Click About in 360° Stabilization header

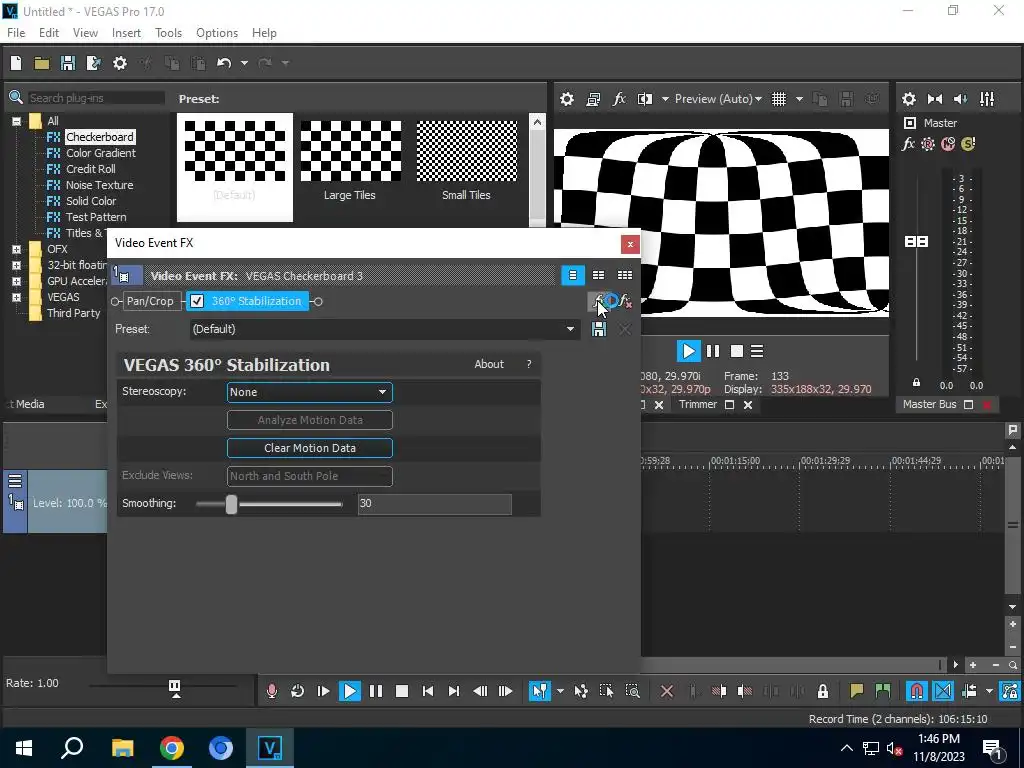(x=488, y=364)
